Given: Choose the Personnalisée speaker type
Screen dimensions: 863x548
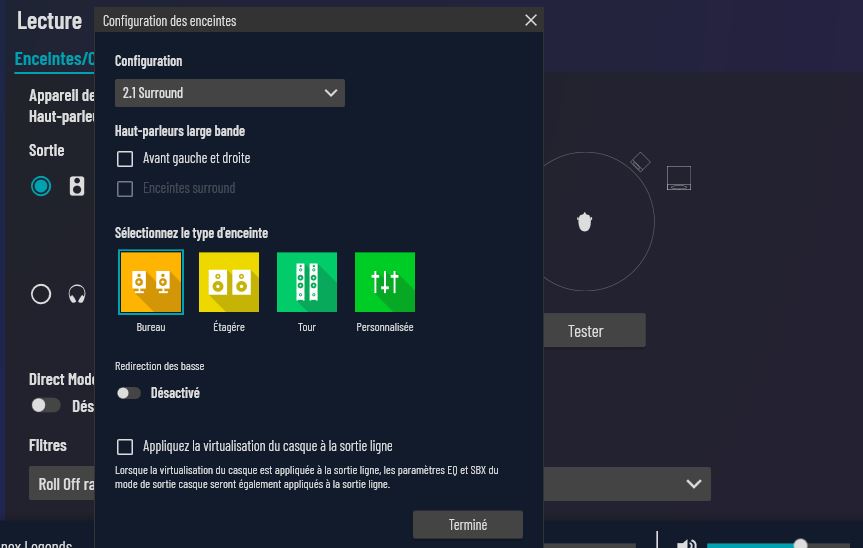Looking at the screenshot, I should coord(385,282).
